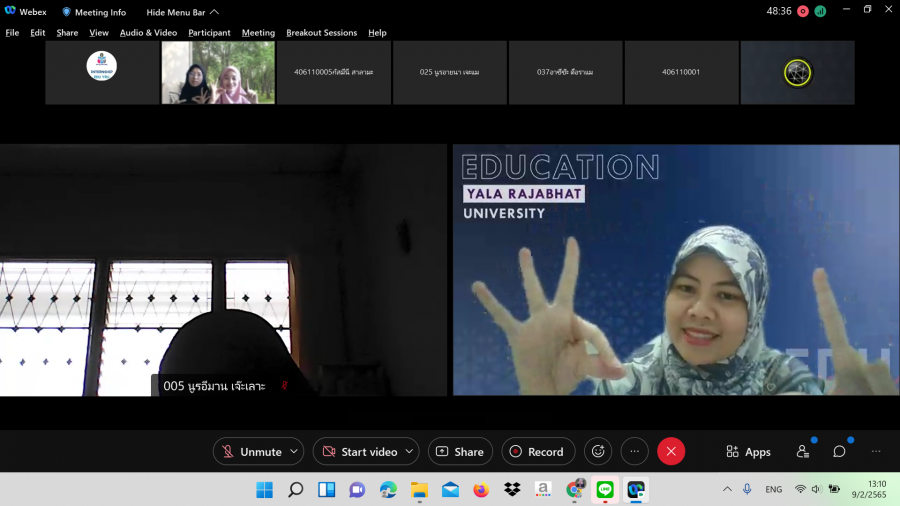Open the Audio & Video menu
Screen dimensions: 900x506
pyautogui.click(x=148, y=33)
